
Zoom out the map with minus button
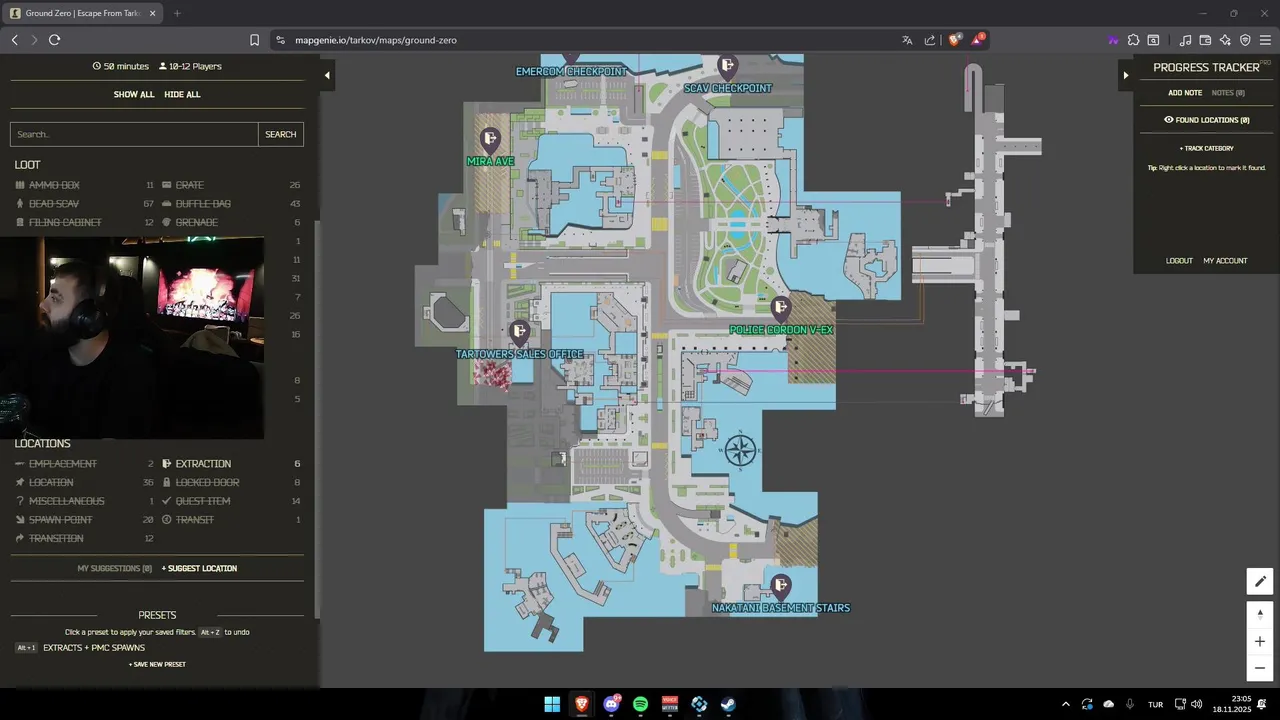[1260, 668]
